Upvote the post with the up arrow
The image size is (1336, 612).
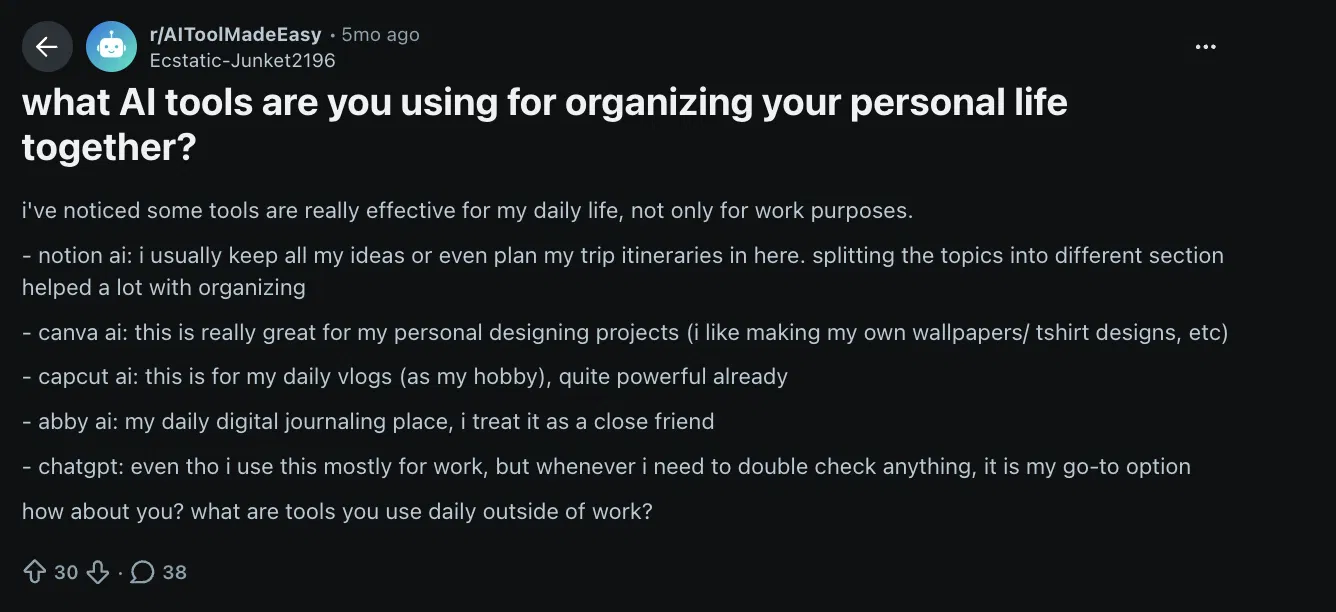pos(35,572)
